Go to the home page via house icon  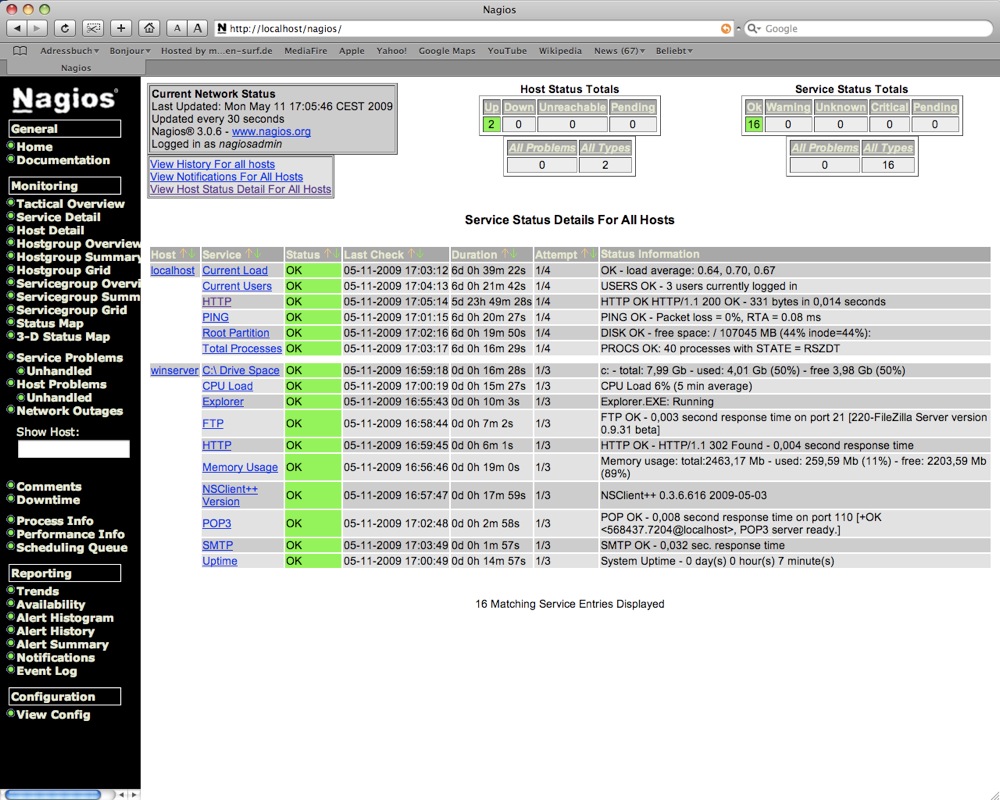point(149,28)
